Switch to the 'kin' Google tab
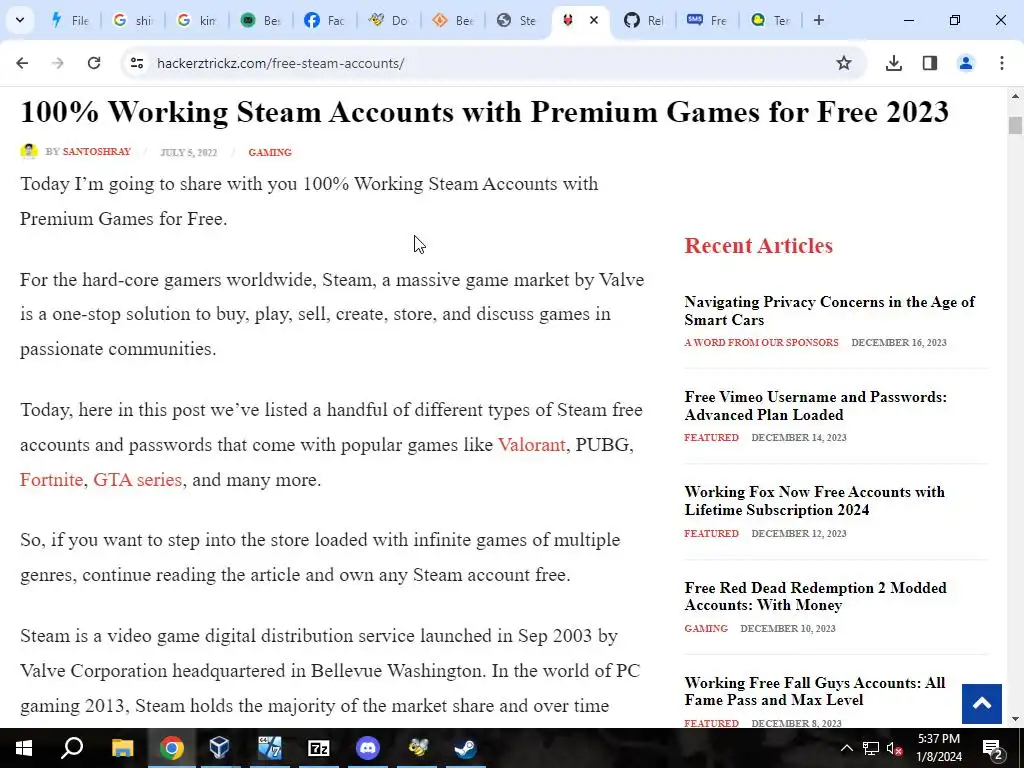The height and width of the screenshot is (768, 1024). 197,20
